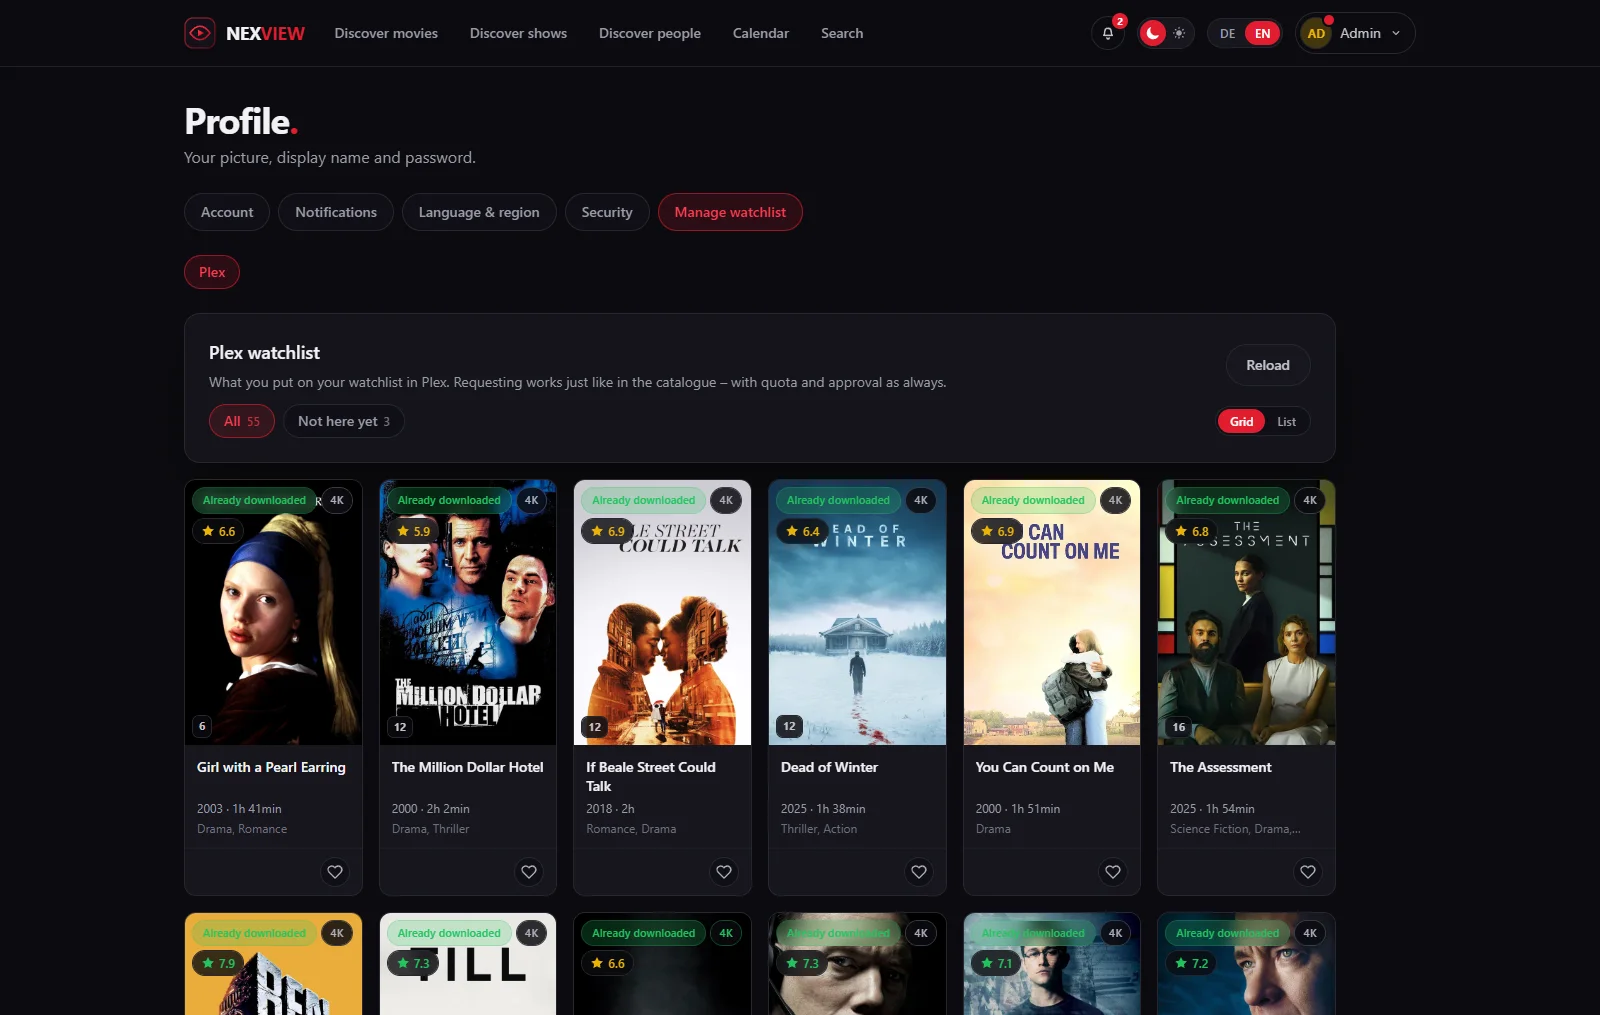Select Manage watchlist tab

(730, 212)
